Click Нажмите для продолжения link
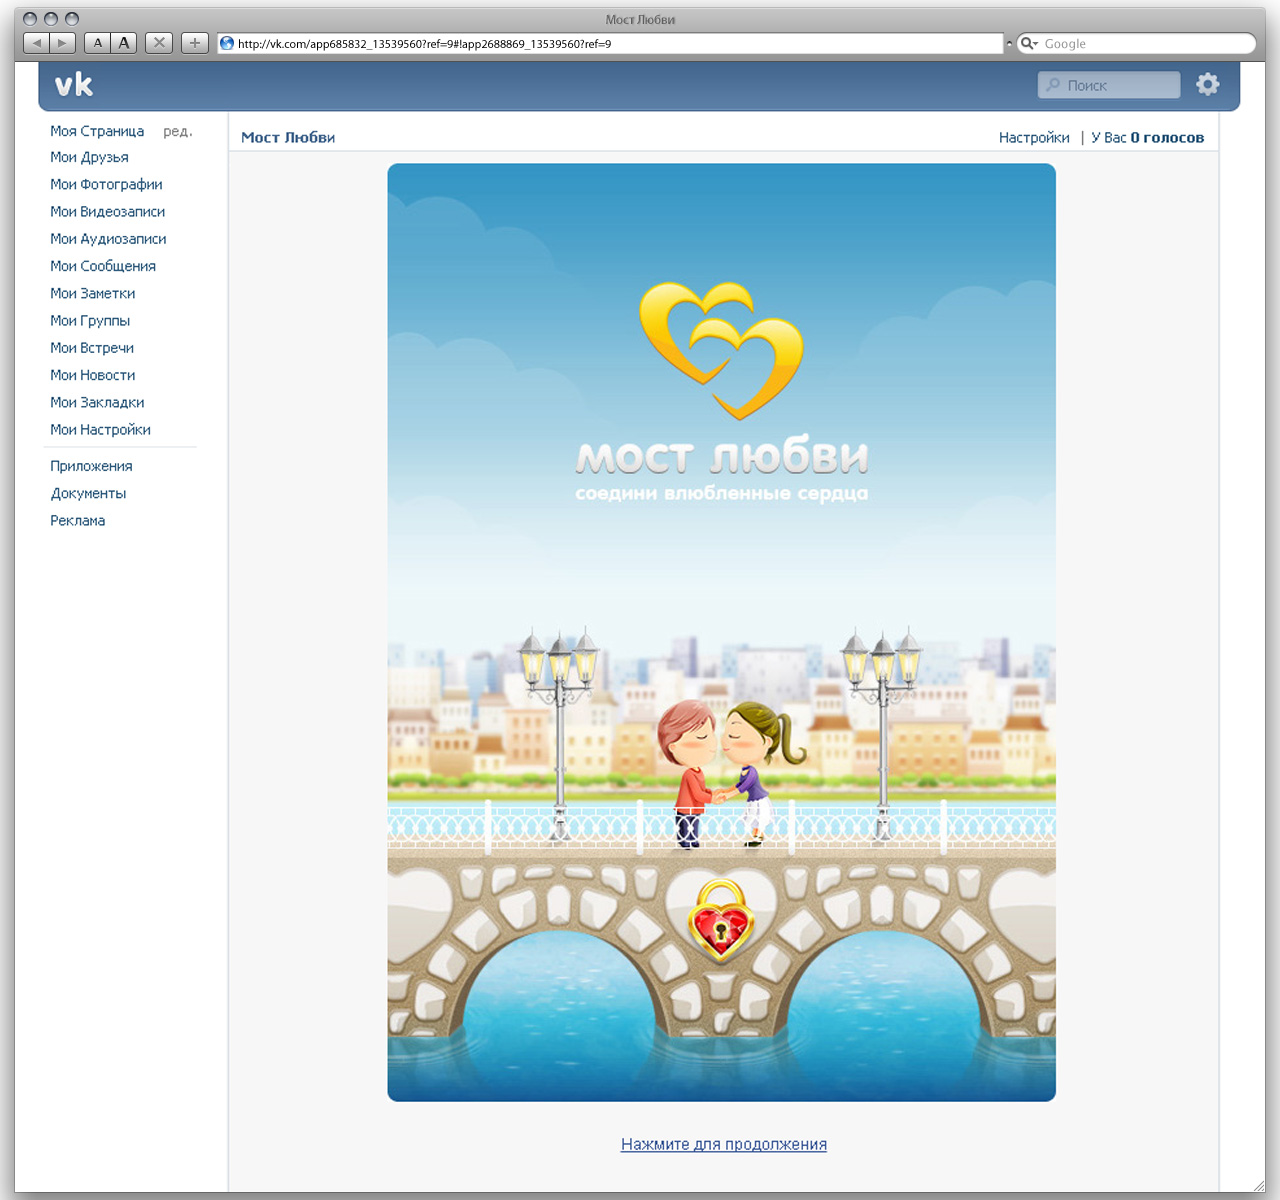 point(724,1144)
